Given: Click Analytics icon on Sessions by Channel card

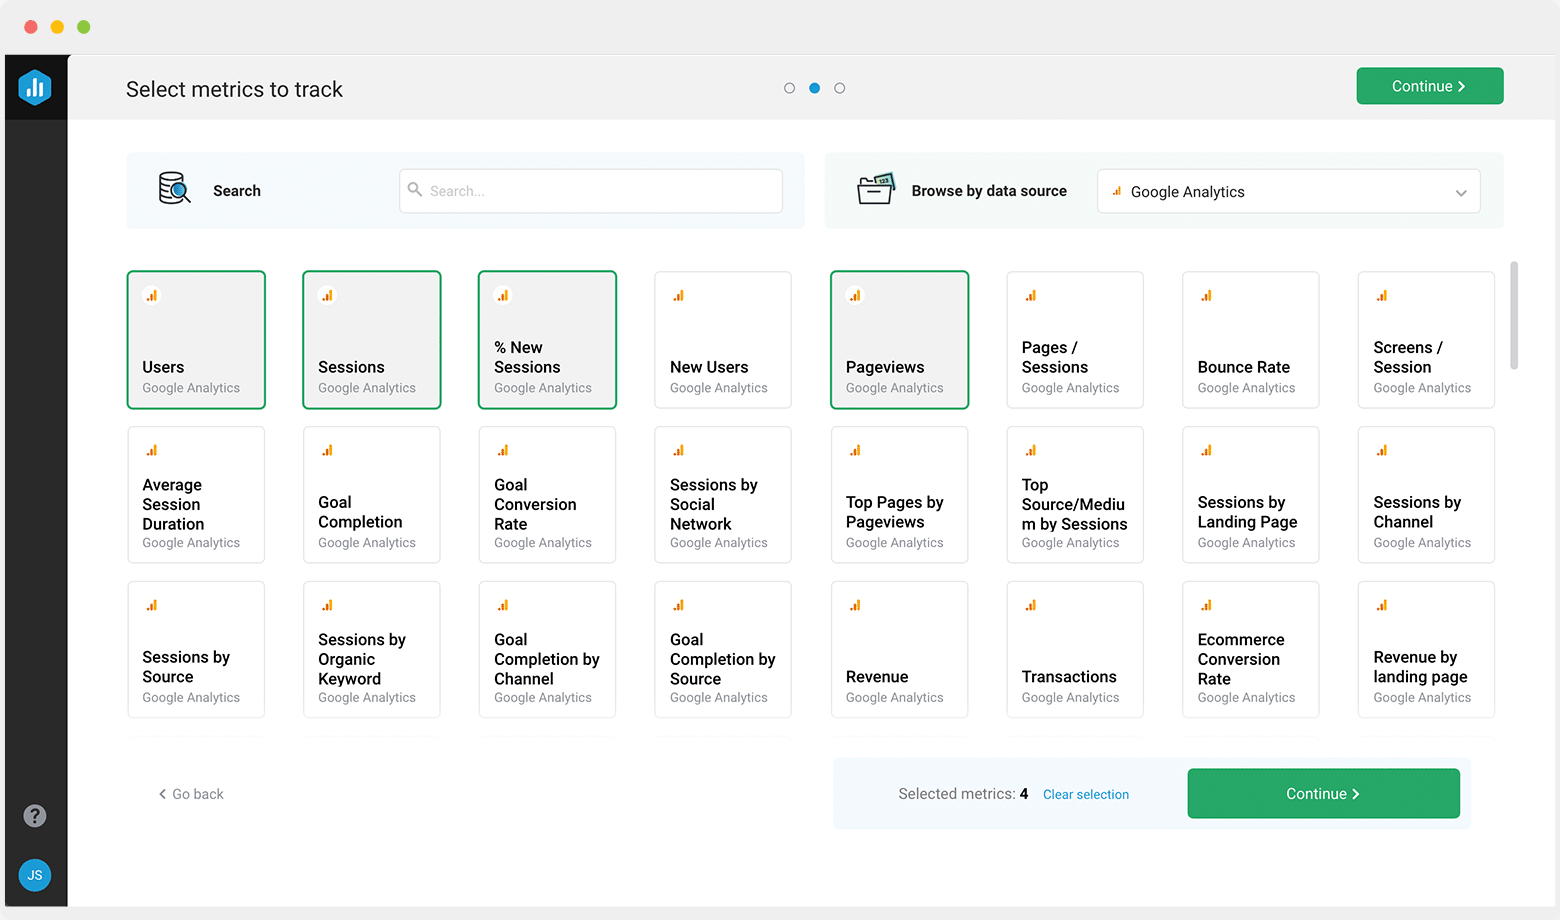Looking at the screenshot, I should (x=1382, y=450).
